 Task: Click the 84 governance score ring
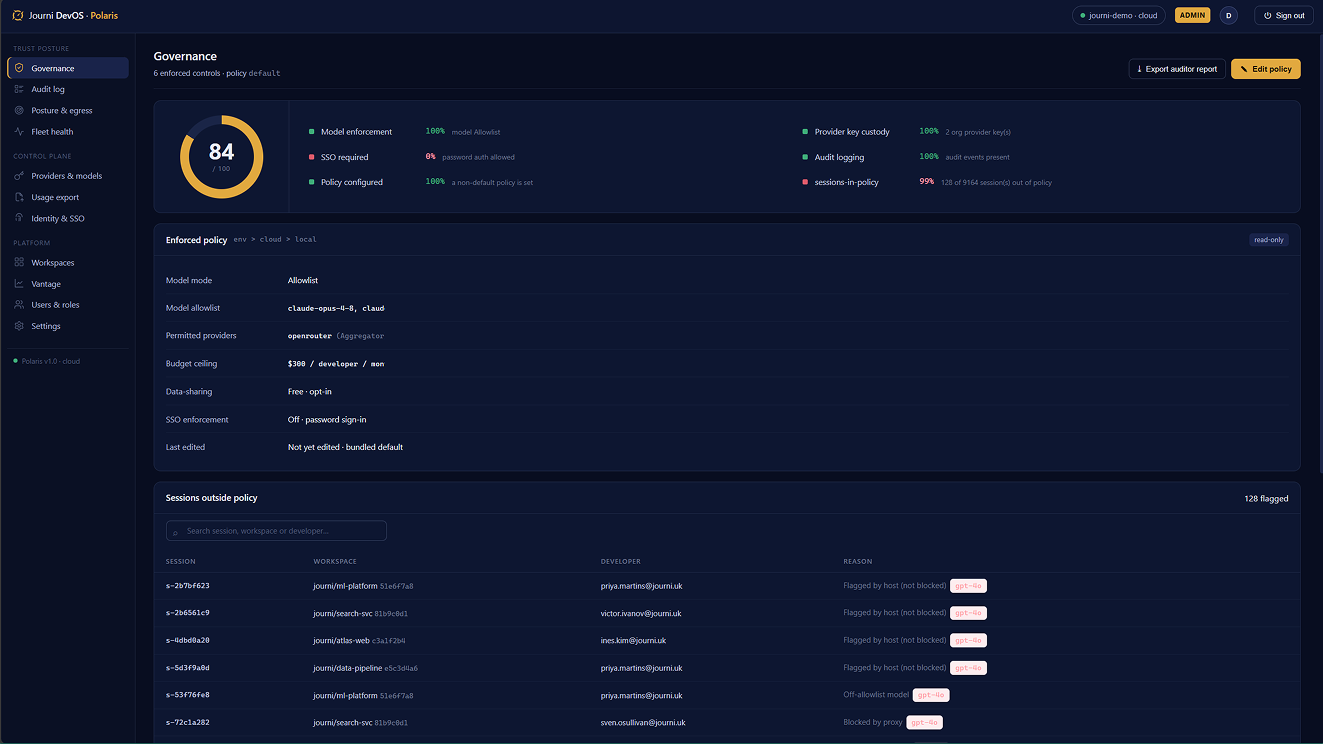[221, 156]
